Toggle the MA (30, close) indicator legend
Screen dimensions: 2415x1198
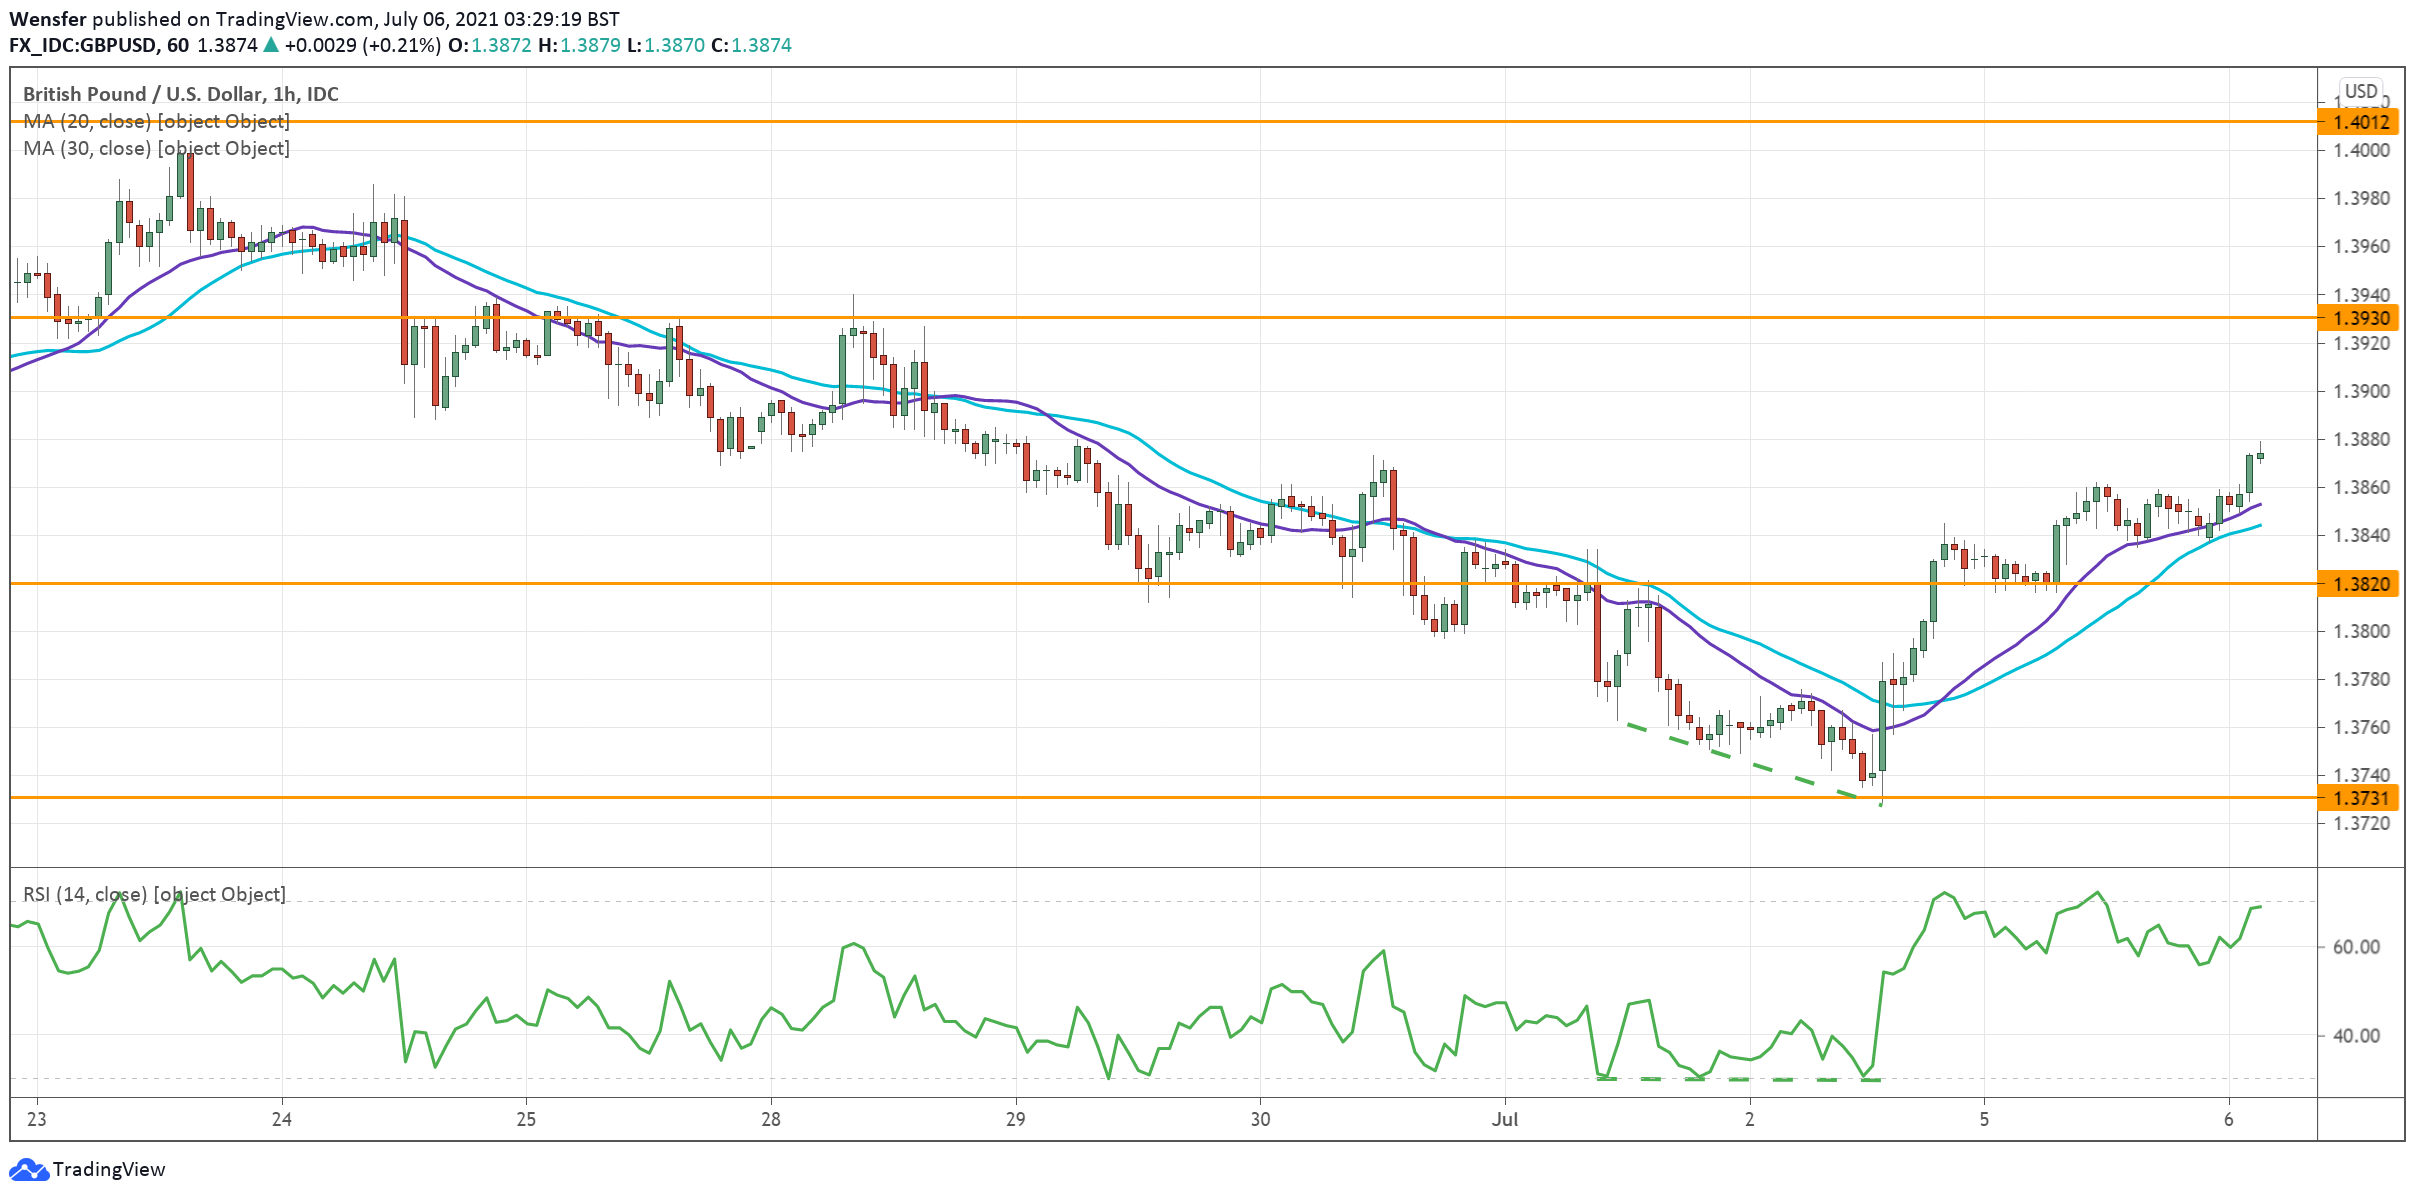tap(156, 148)
